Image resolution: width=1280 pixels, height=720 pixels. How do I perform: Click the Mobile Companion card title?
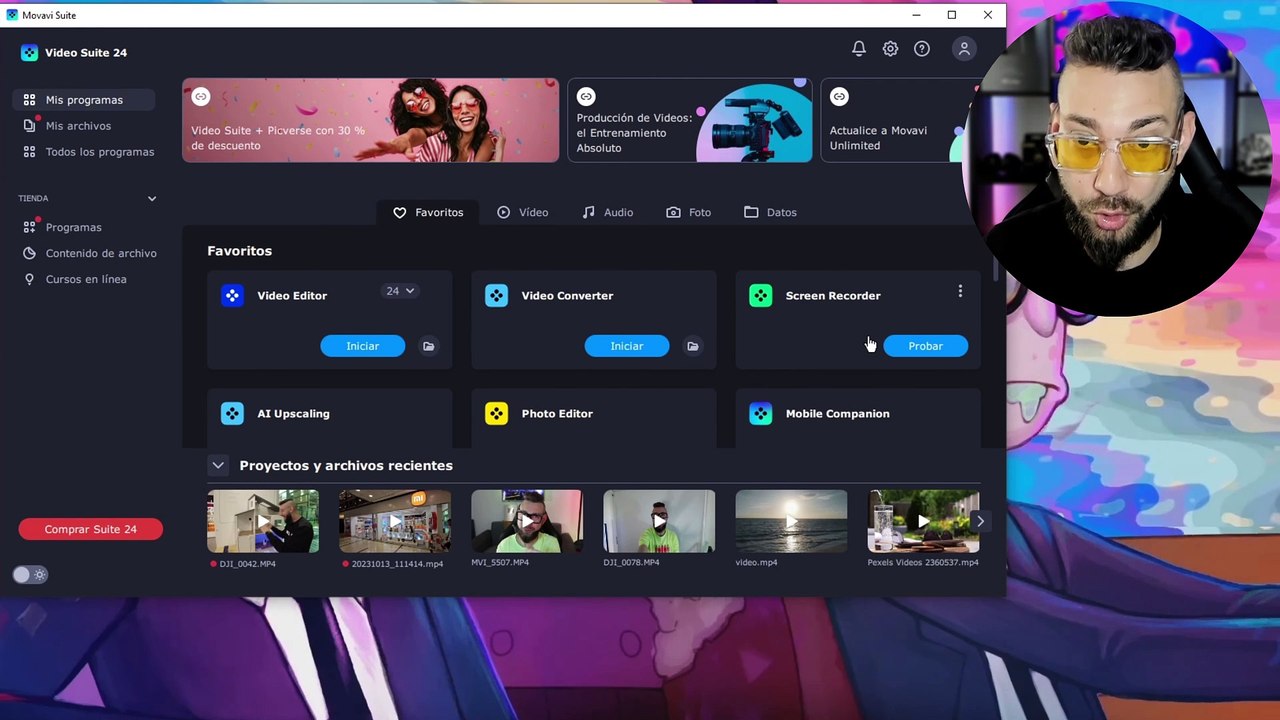coord(837,414)
